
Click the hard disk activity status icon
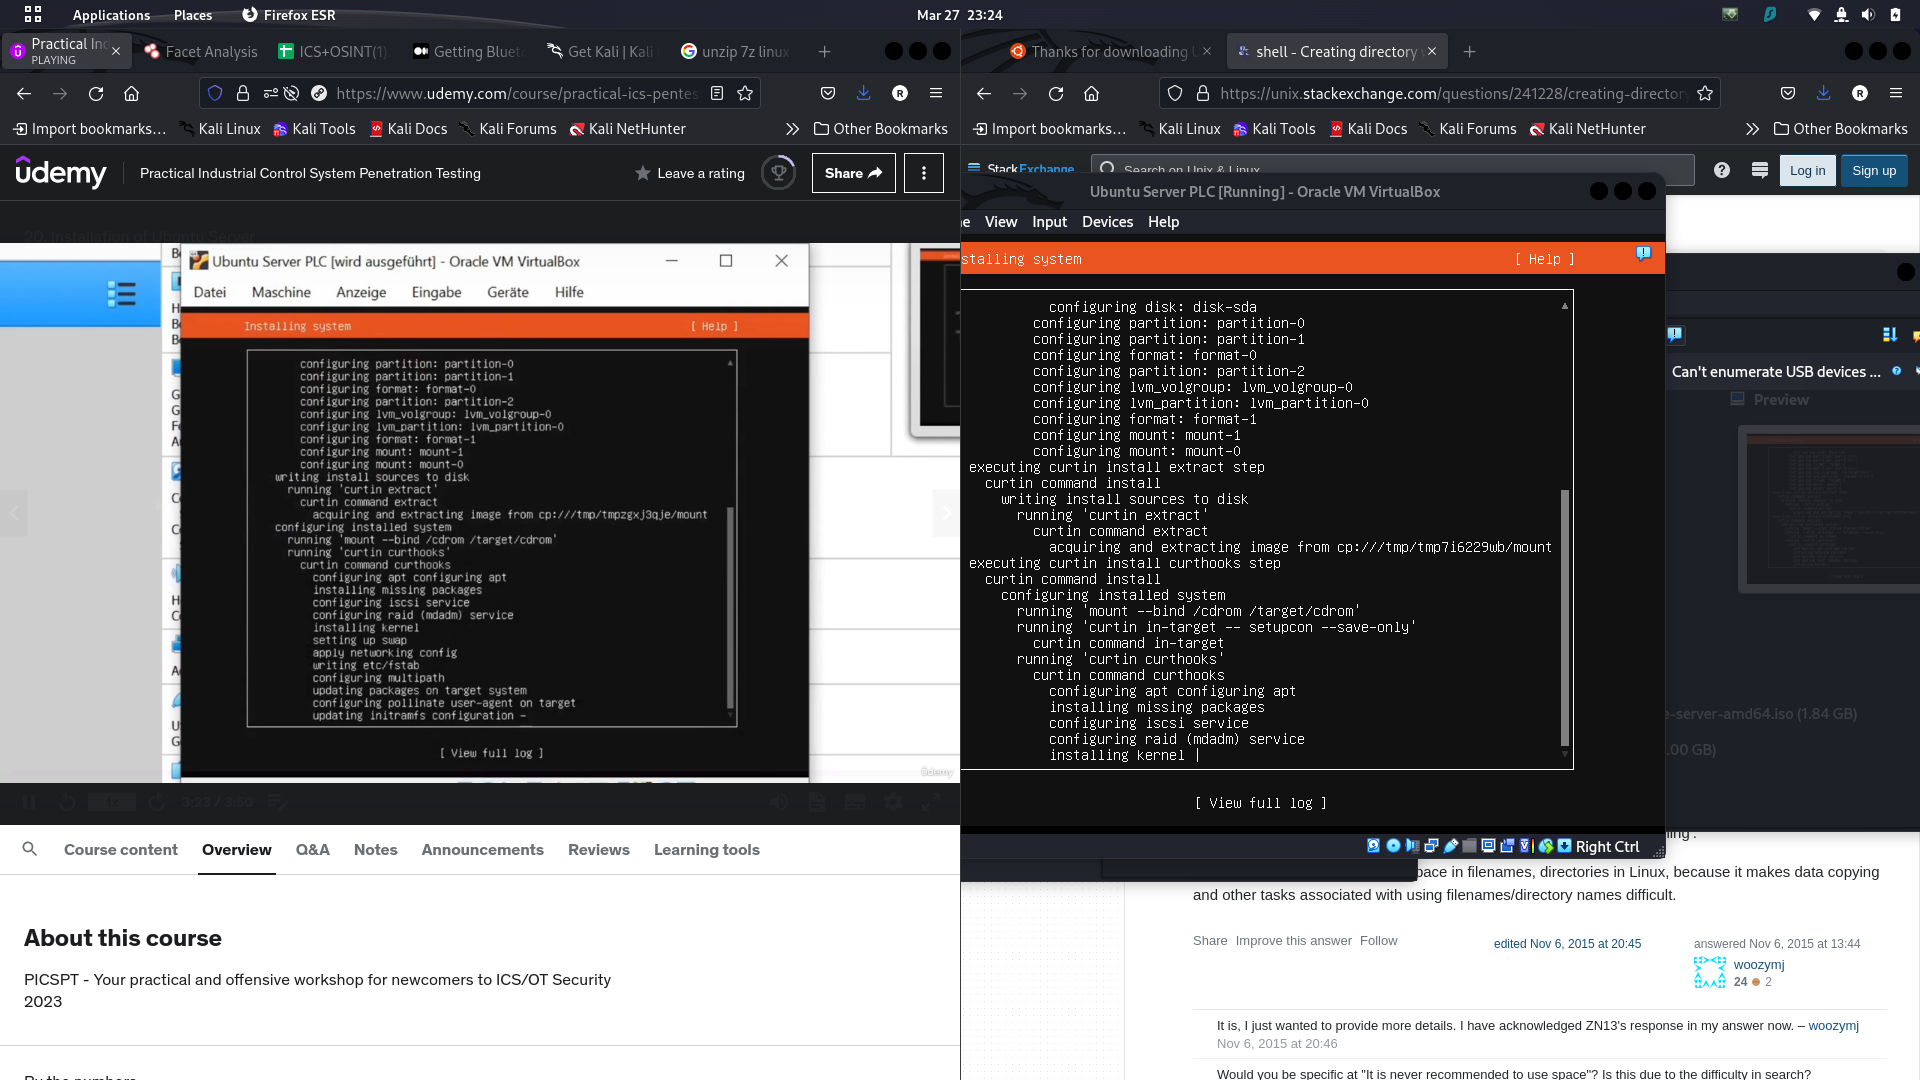coord(1373,846)
